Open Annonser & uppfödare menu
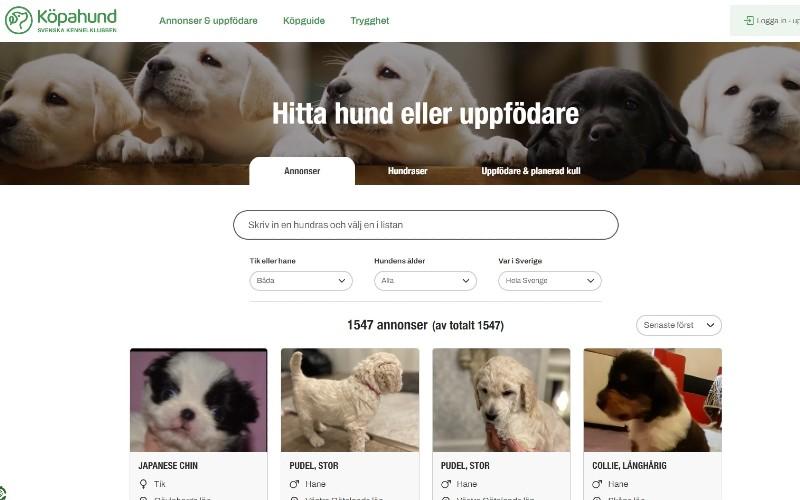This screenshot has width=800, height=500. tap(208, 20)
